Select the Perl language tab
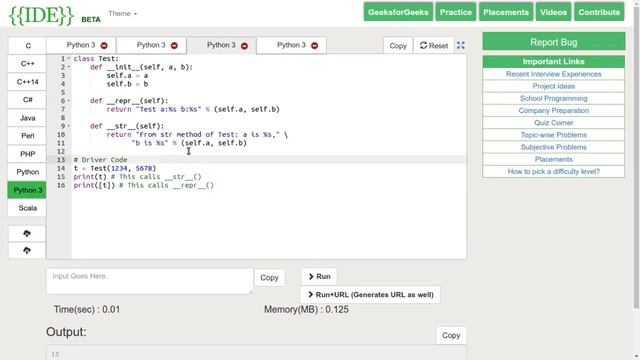 (x=27, y=136)
